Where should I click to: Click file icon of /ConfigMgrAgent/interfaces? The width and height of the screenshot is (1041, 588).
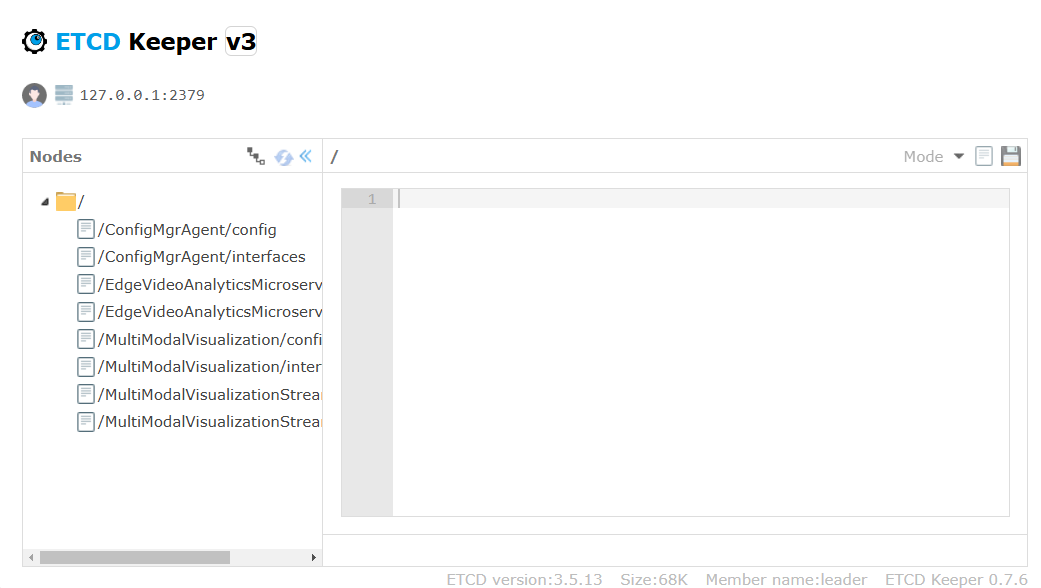pos(86,257)
